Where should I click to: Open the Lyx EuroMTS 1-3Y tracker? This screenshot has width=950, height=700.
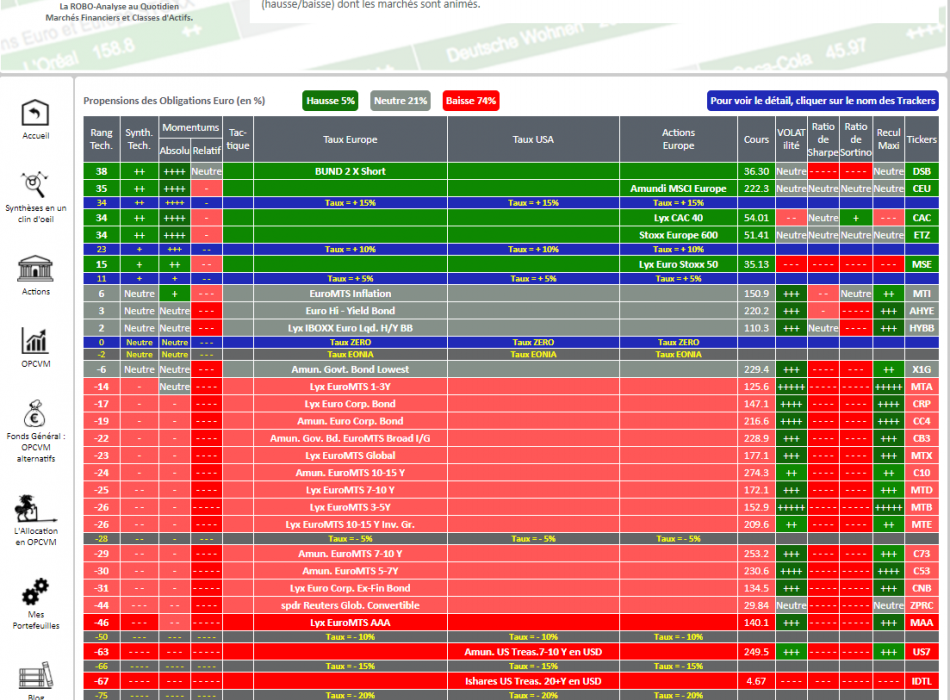pyautogui.click(x=350, y=387)
